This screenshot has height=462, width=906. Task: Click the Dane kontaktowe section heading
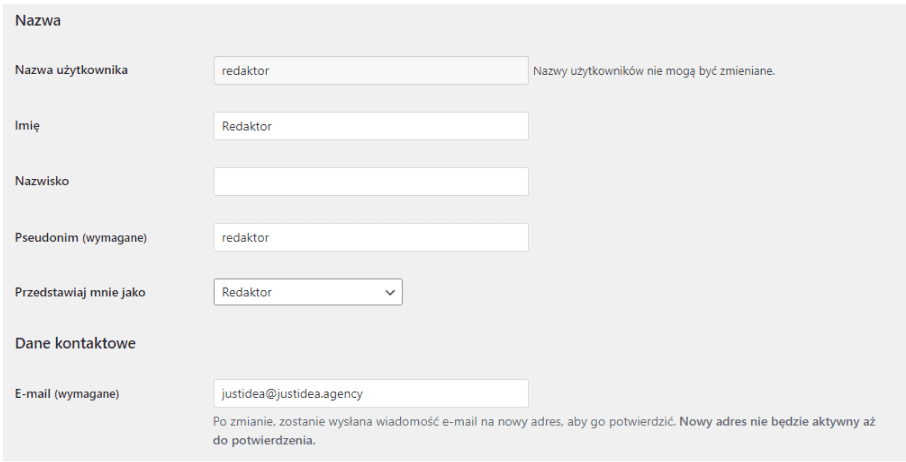pos(75,343)
